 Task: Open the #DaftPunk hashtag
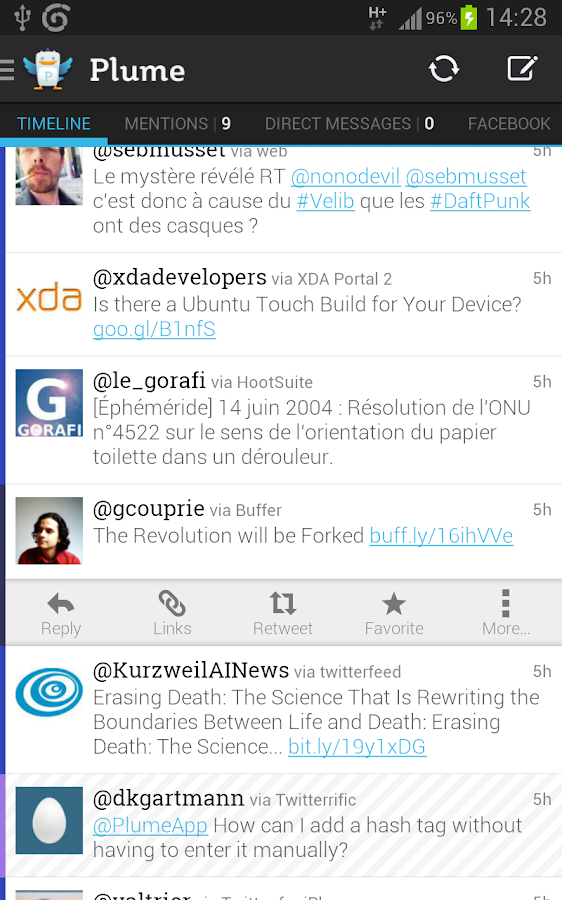coord(480,201)
